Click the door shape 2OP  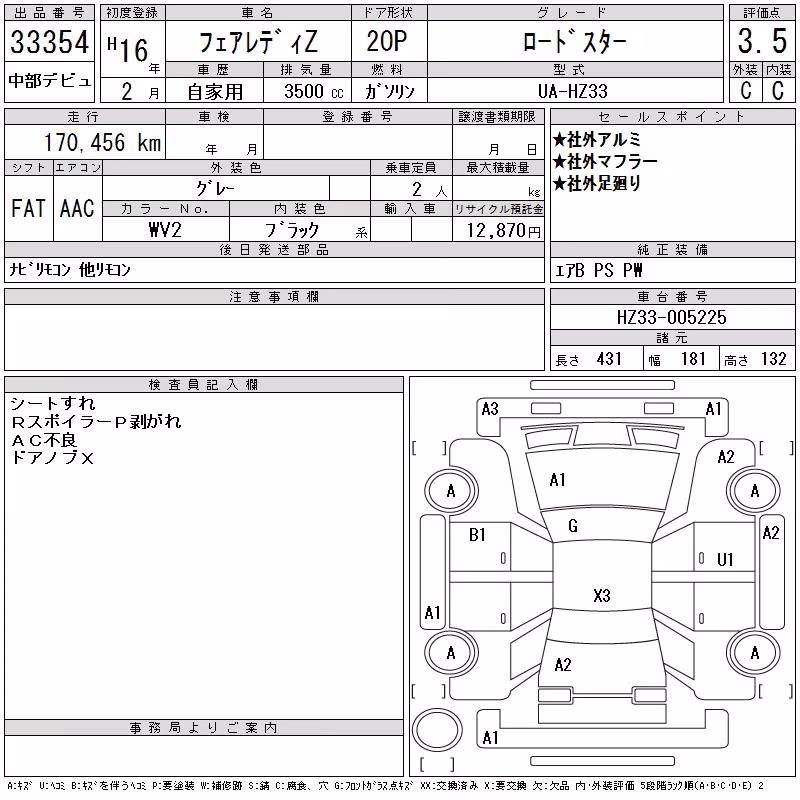387,41
